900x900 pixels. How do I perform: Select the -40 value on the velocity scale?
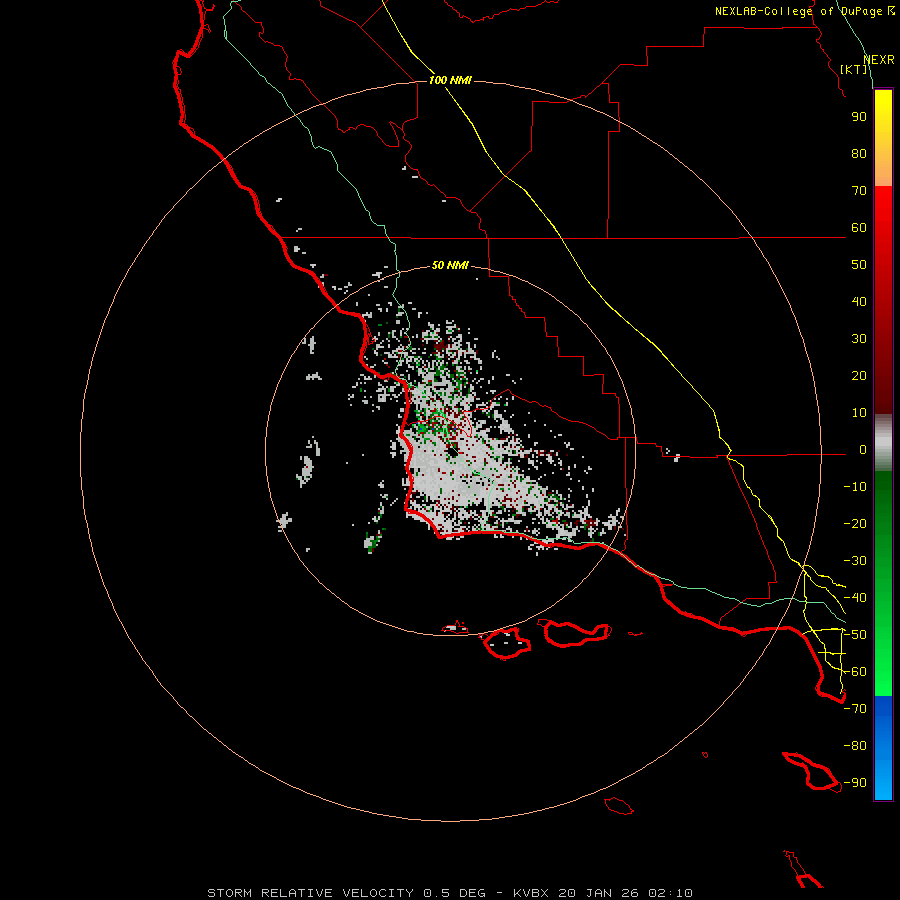pos(855,598)
